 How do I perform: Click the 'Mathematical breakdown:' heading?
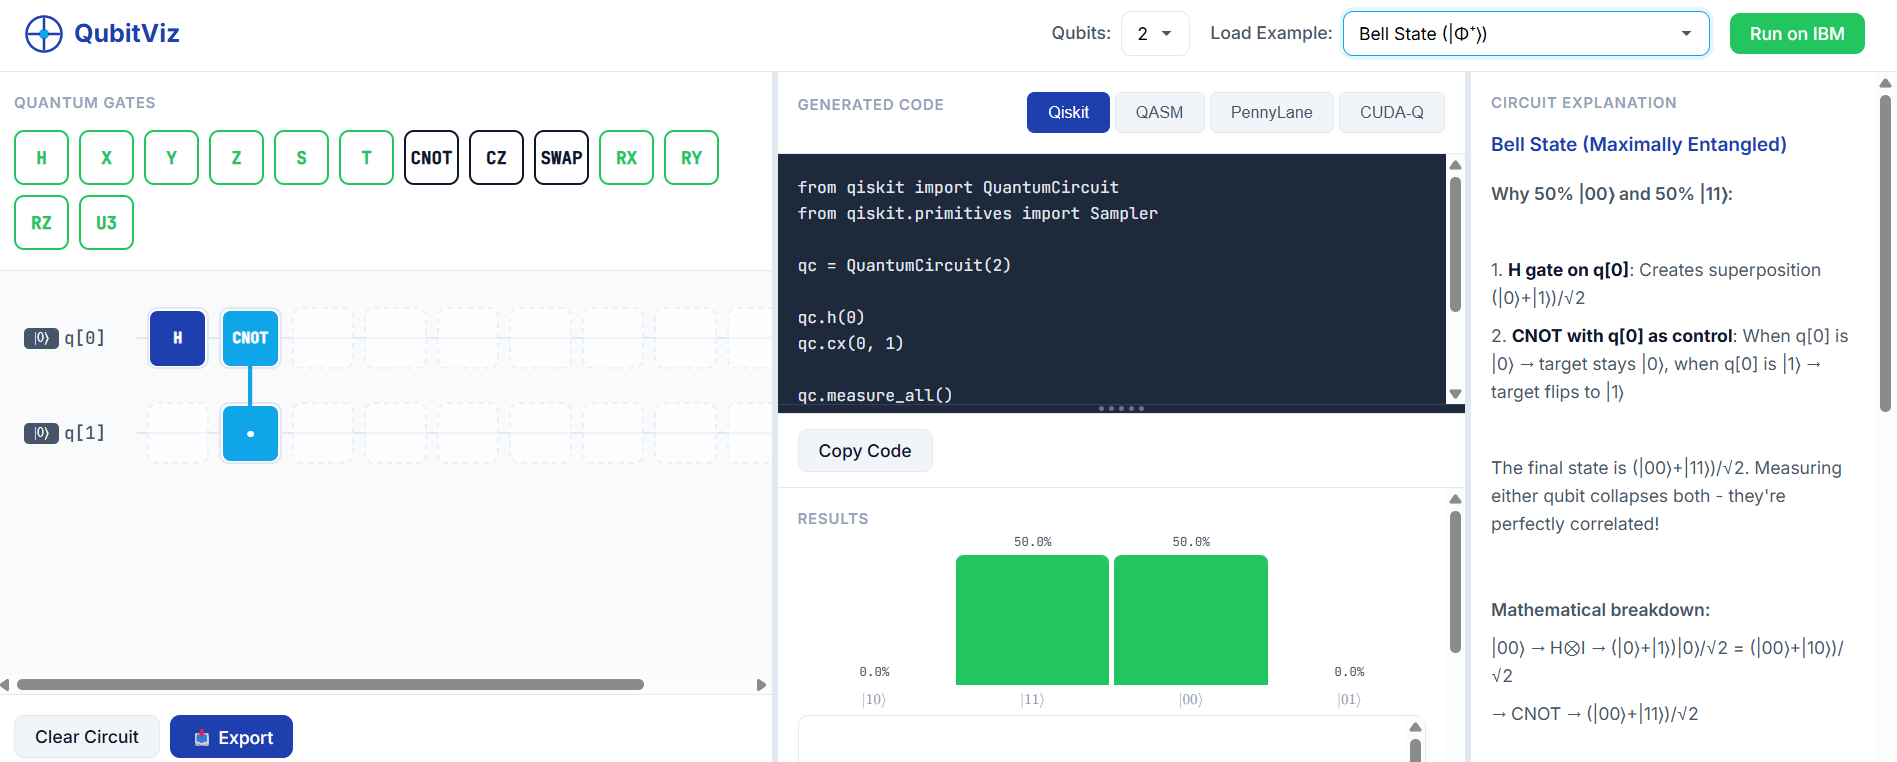click(x=1600, y=610)
